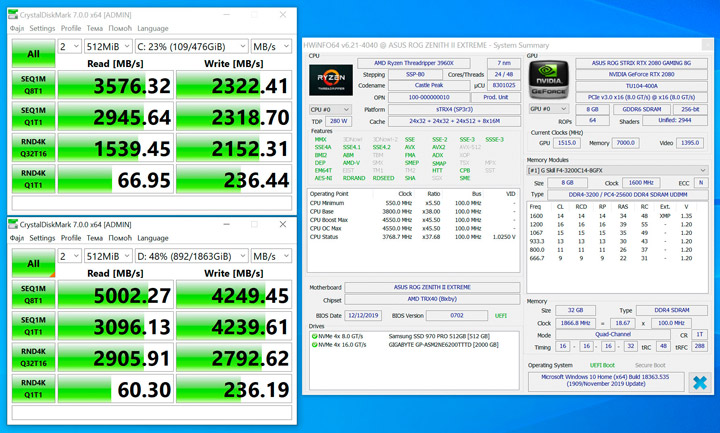
Task: Click the 4249.45 write result
Action: (234, 295)
